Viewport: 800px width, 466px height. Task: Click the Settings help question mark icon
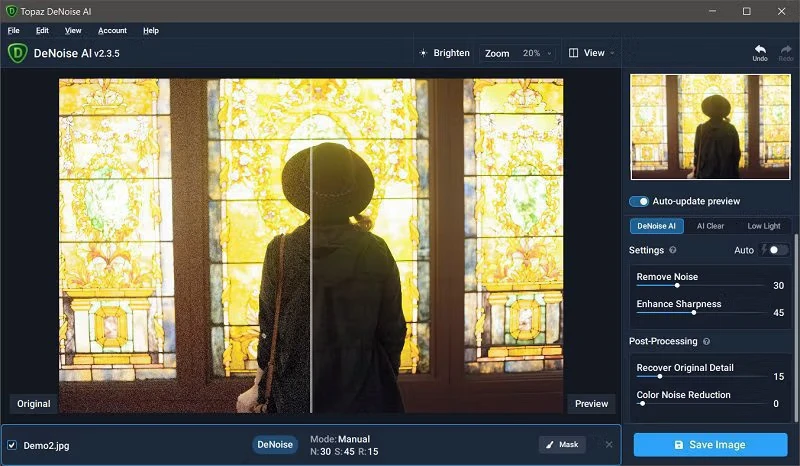point(673,250)
